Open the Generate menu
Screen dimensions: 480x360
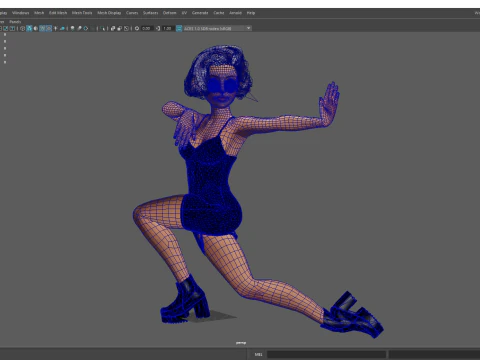200,13
